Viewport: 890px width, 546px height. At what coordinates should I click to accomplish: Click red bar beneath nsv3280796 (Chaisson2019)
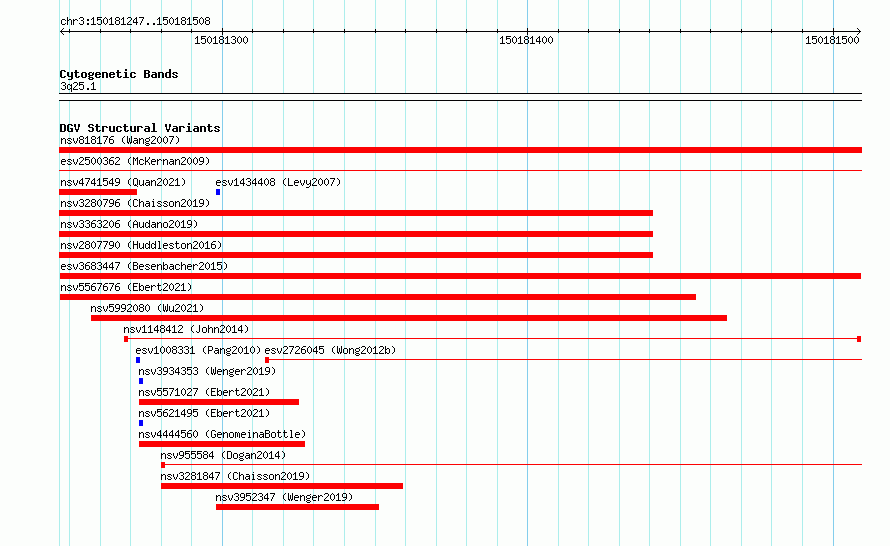356,213
